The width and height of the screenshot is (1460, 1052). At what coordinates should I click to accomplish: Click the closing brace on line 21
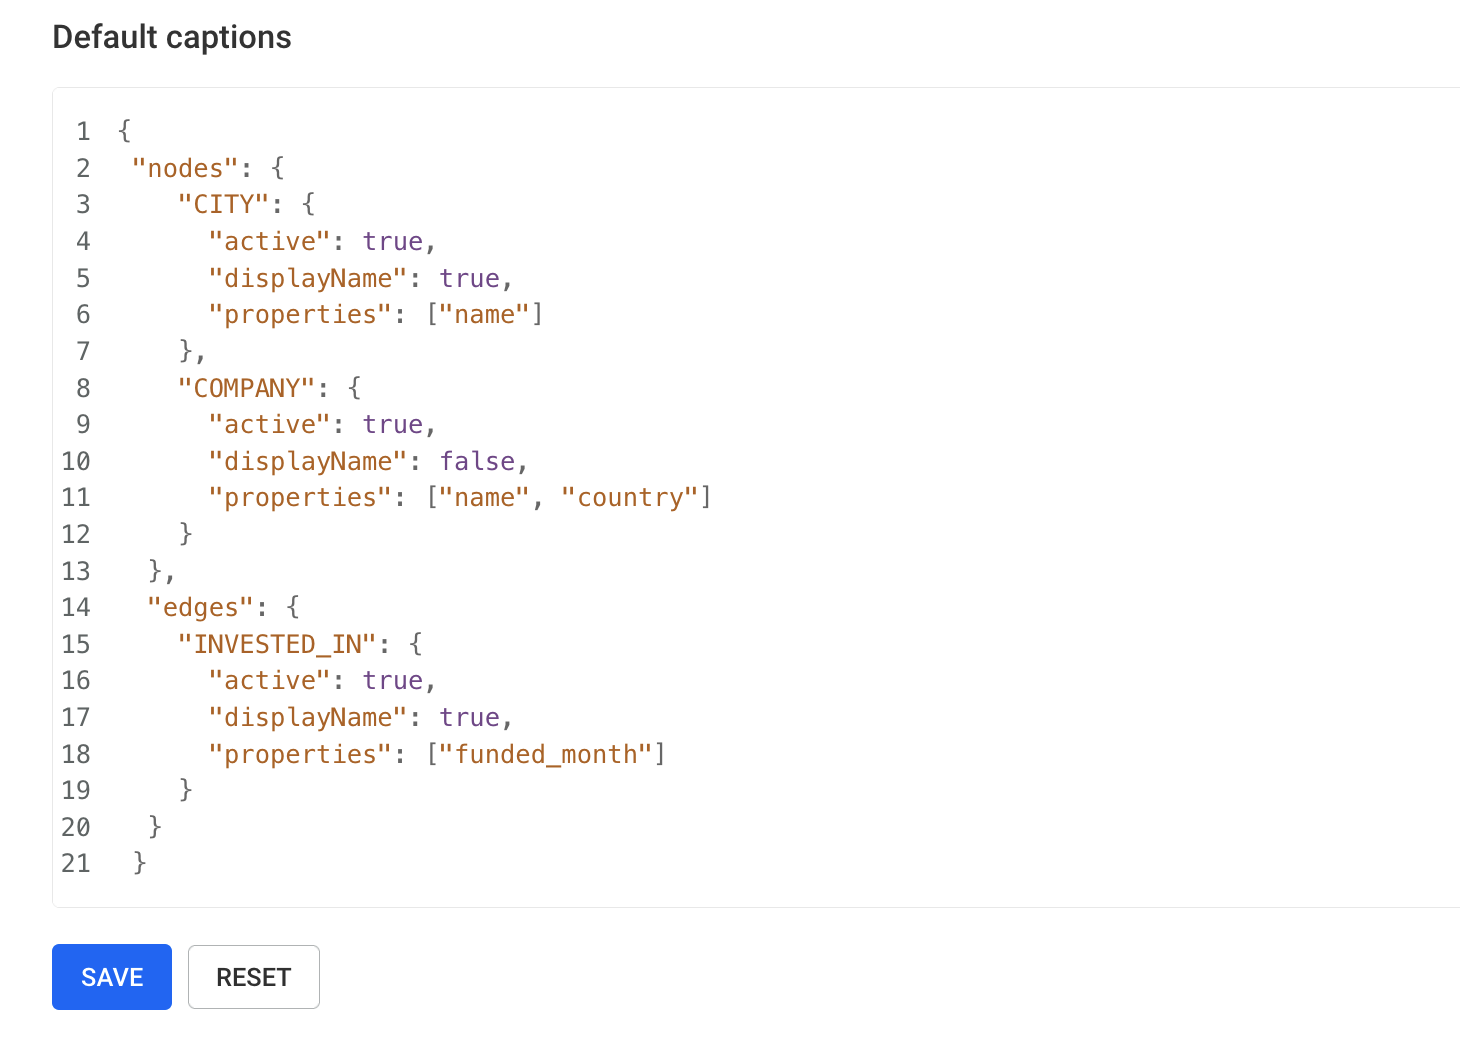[x=140, y=862]
